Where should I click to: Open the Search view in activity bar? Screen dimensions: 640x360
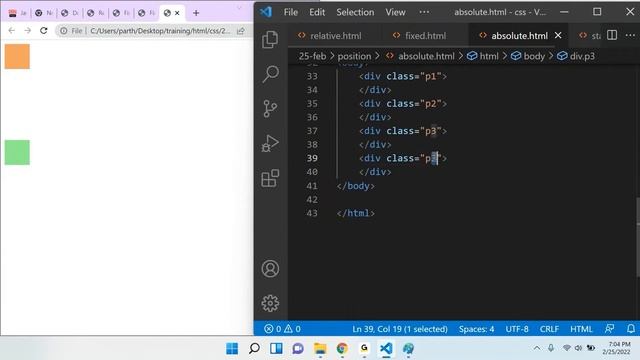click(270, 74)
